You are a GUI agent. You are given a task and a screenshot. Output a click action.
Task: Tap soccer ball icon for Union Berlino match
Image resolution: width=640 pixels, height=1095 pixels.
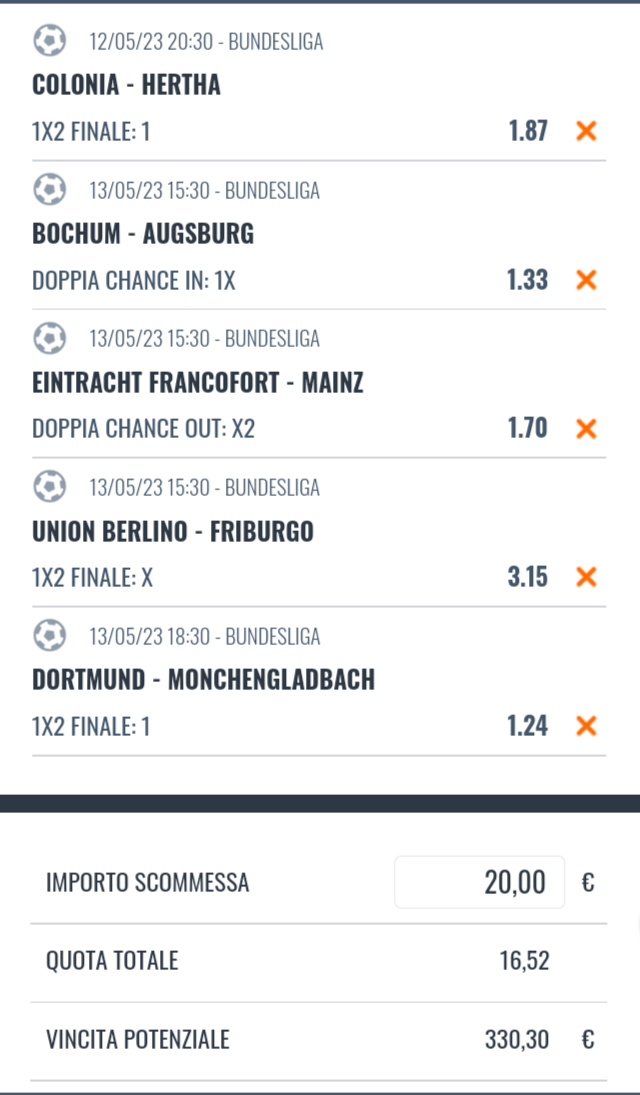pyautogui.click(x=49, y=488)
